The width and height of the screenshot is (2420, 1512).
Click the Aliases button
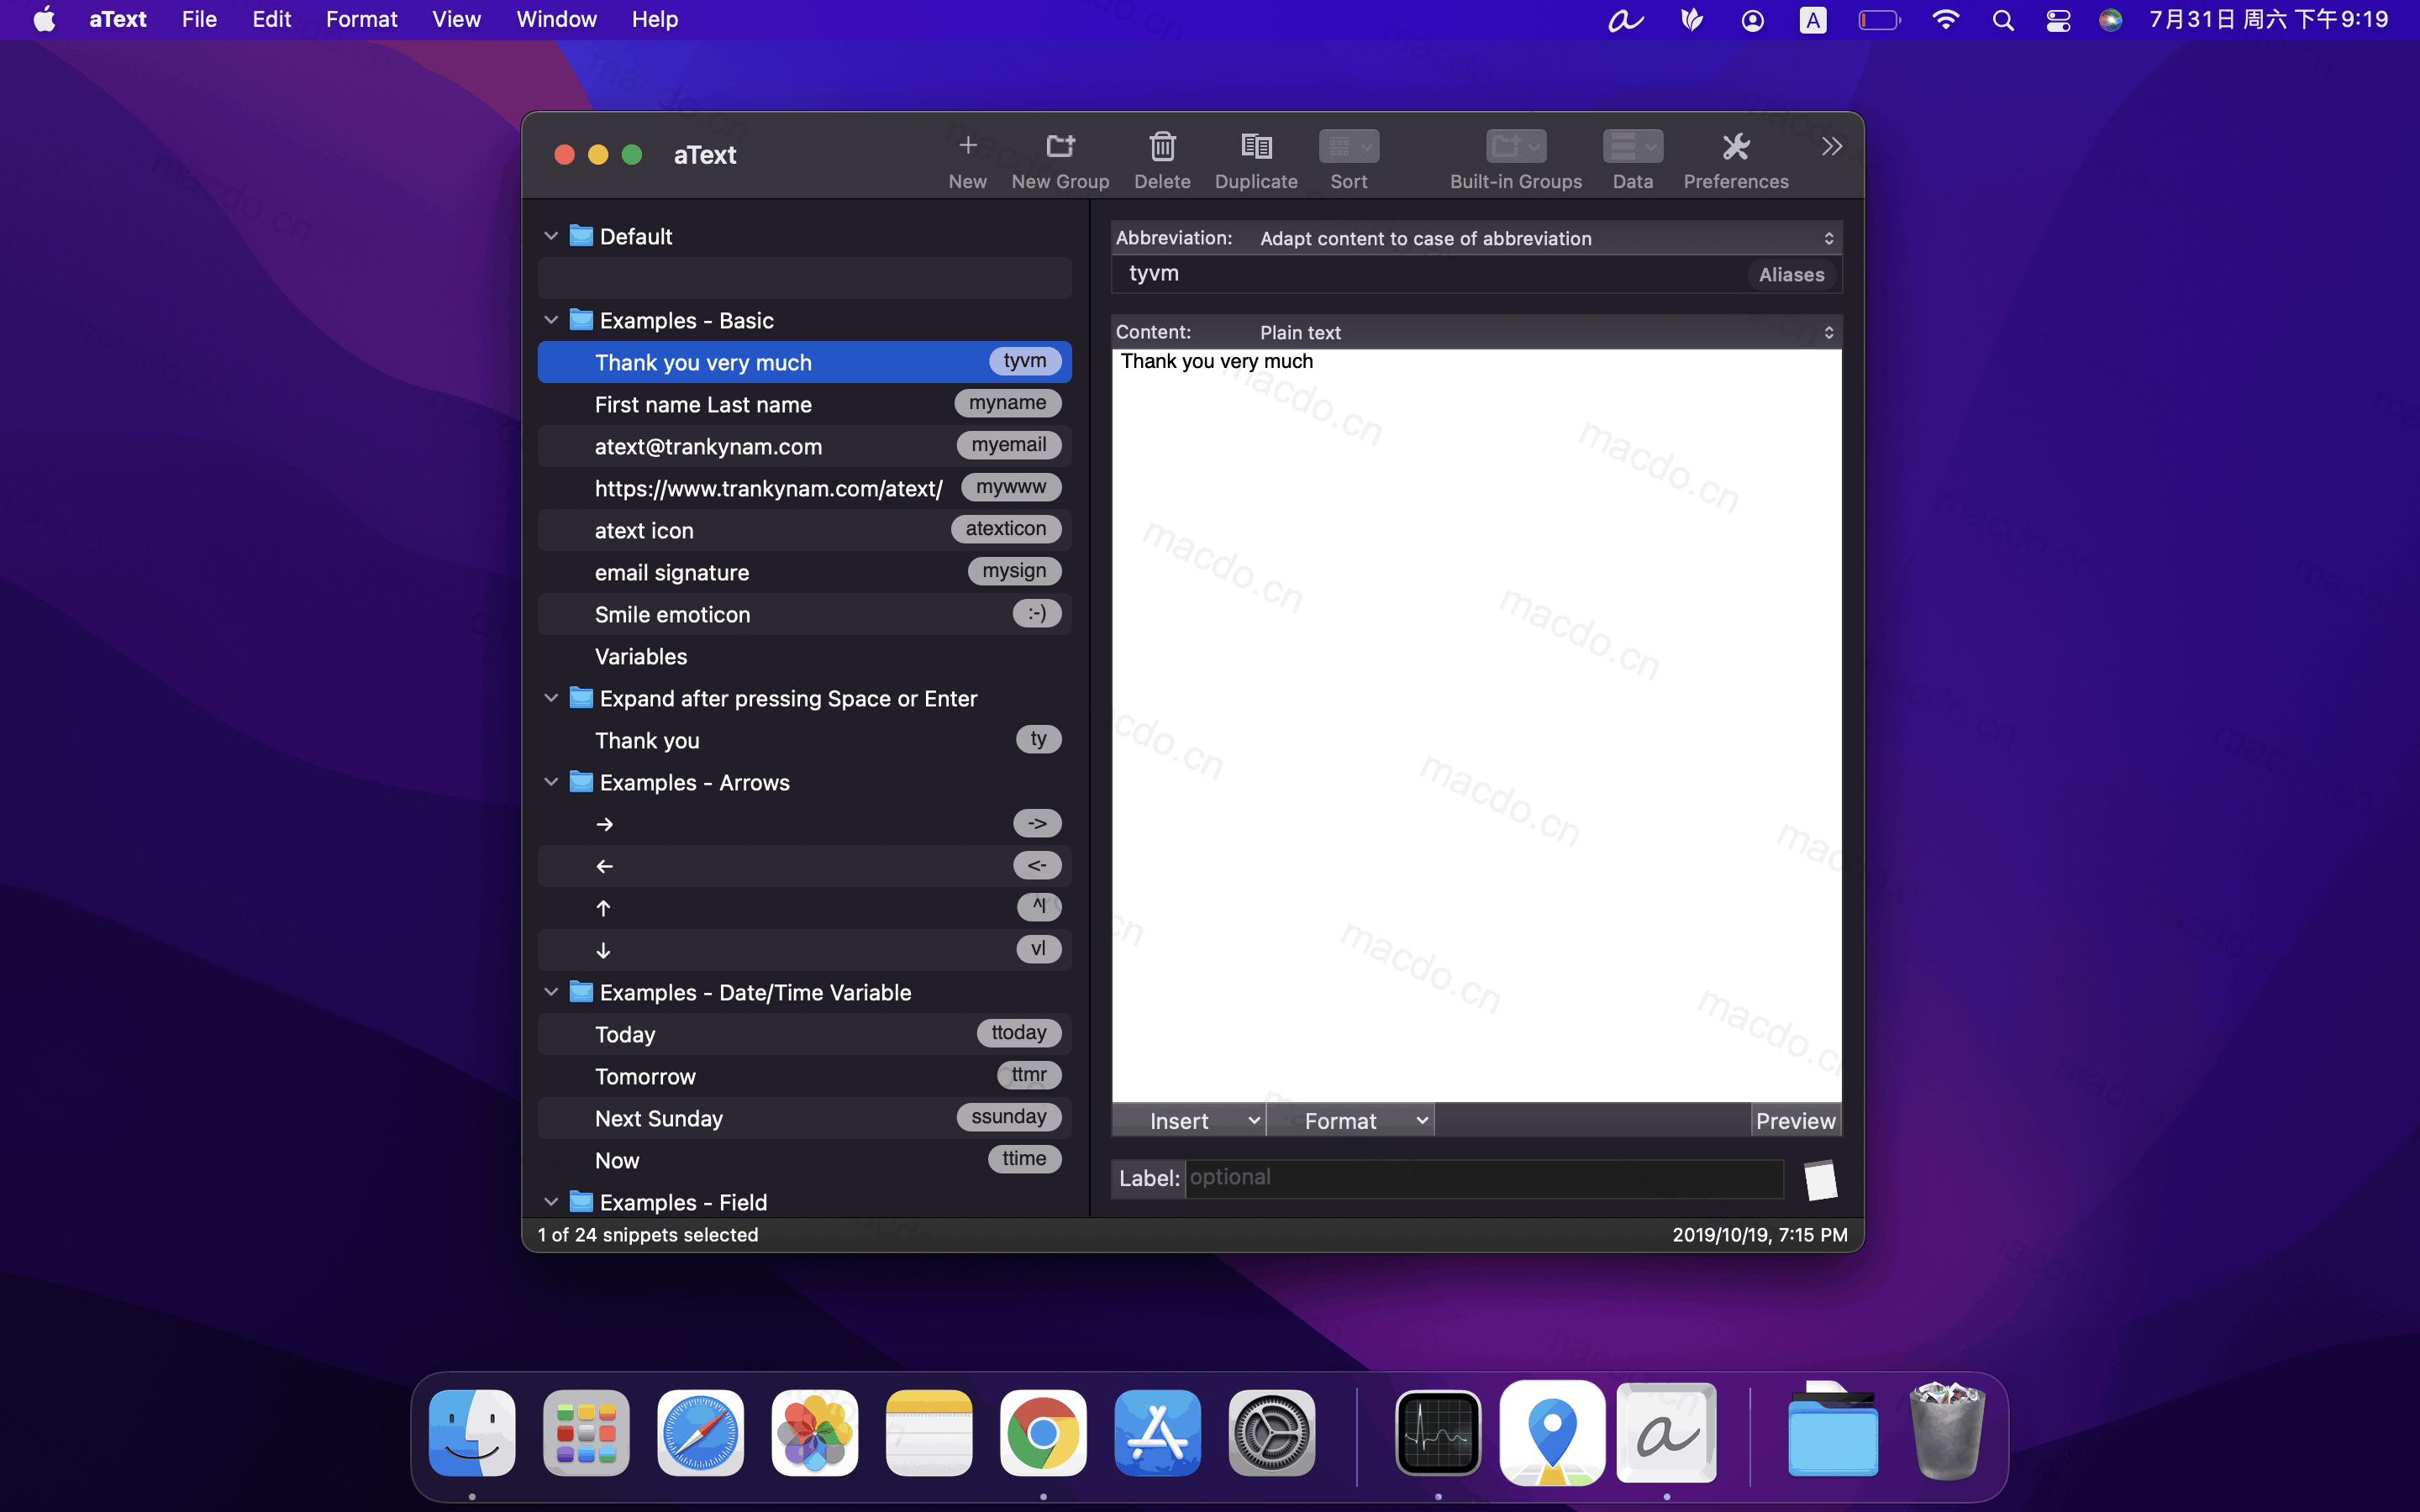tap(1791, 275)
